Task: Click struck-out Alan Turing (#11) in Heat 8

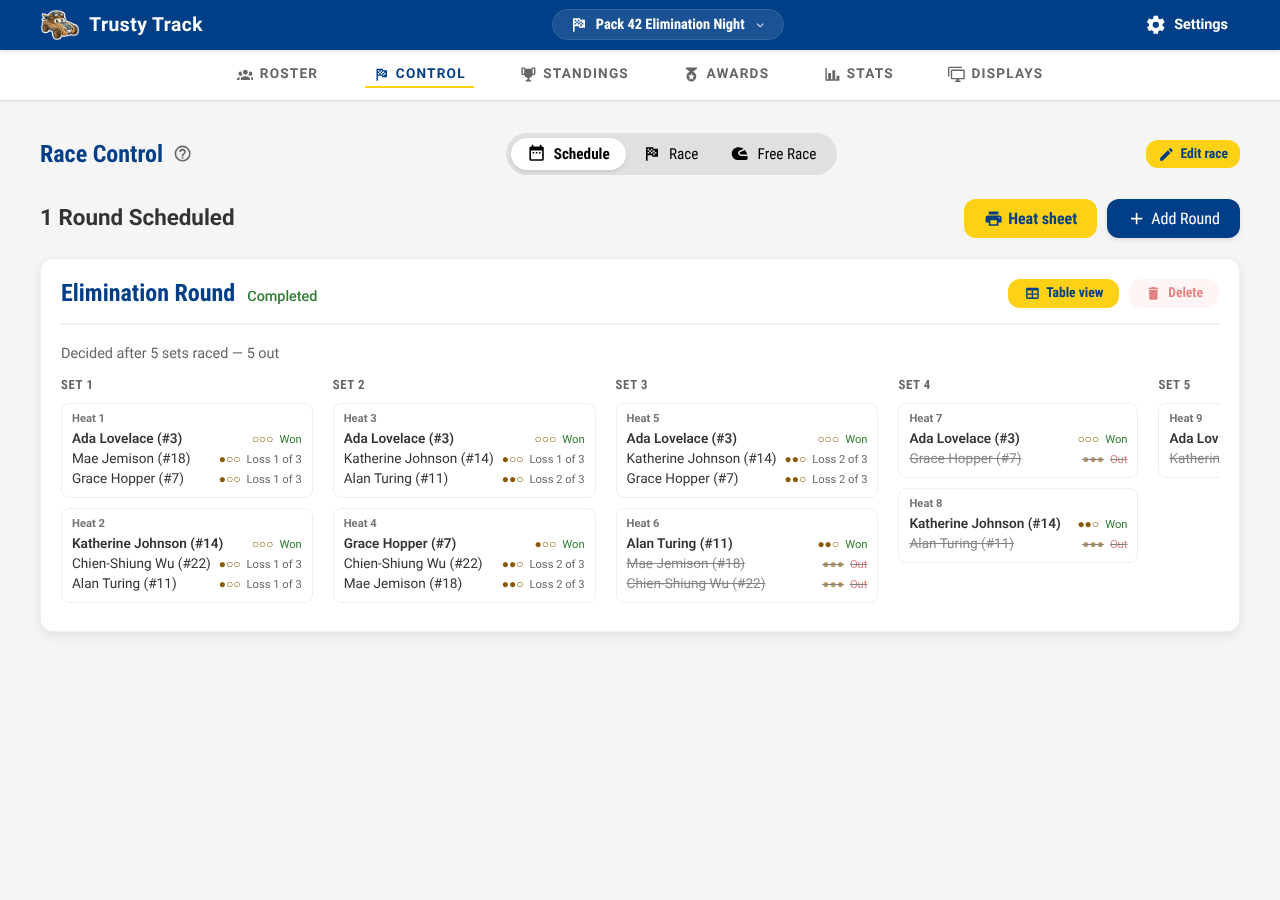Action: pyautogui.click(x=962, y=544)
